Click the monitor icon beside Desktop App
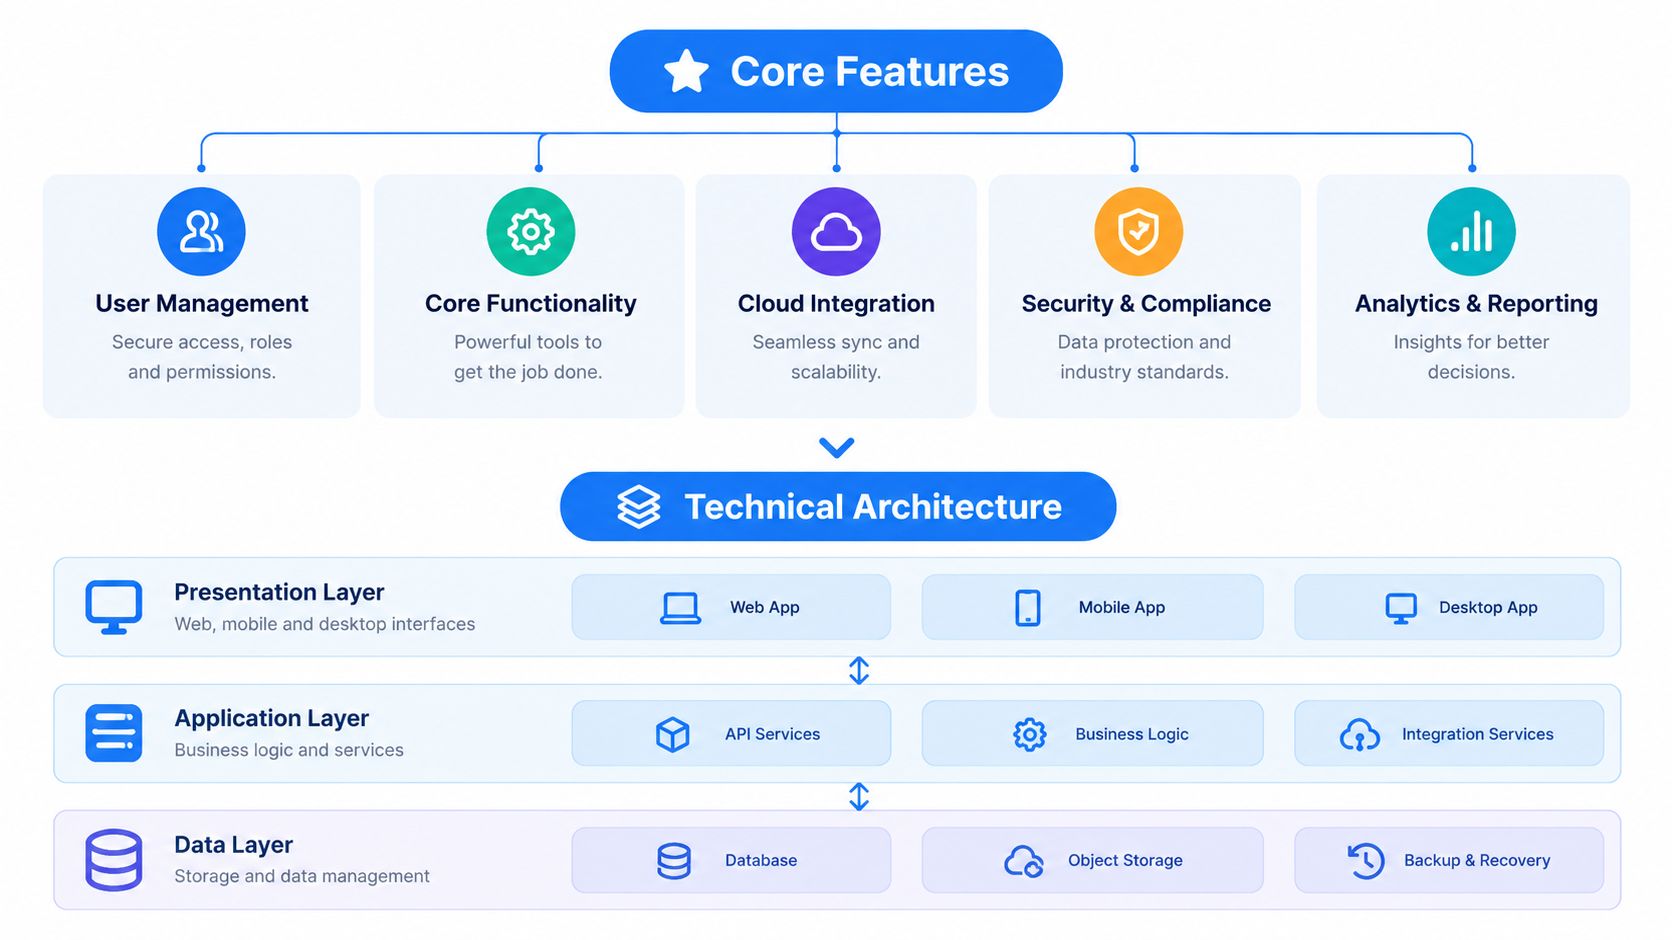Screen dimensions: 1672x940 (1400, 608)
